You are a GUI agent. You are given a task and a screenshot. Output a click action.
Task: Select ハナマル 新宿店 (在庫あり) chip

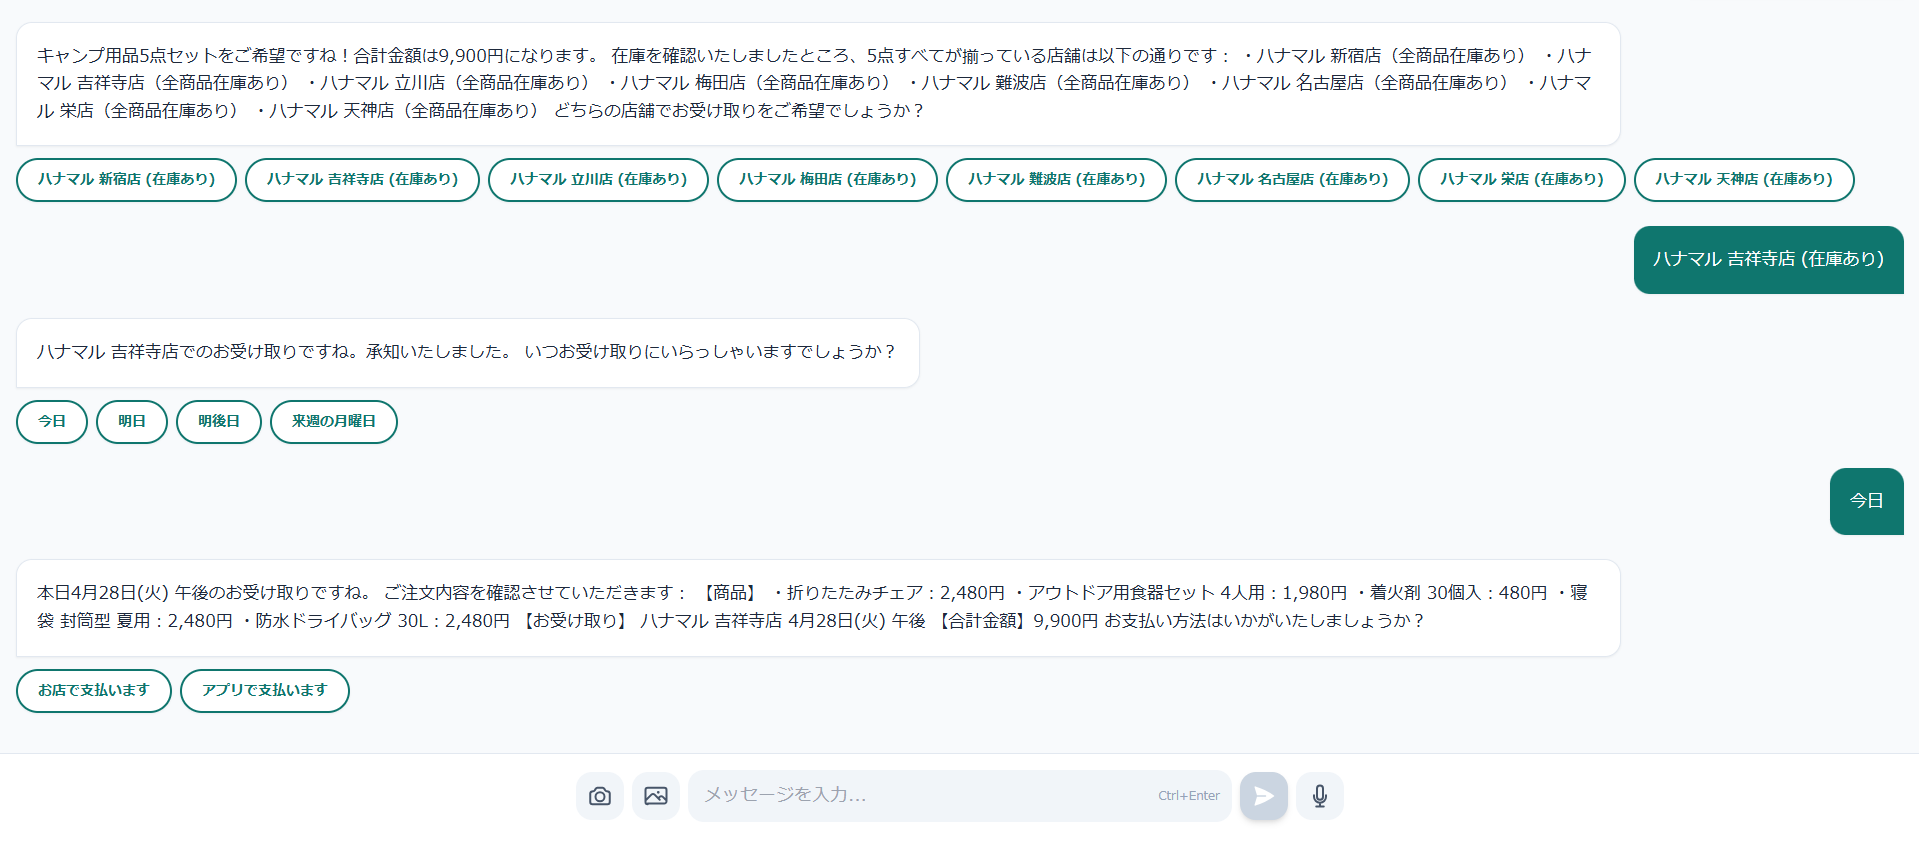[126, 180]
